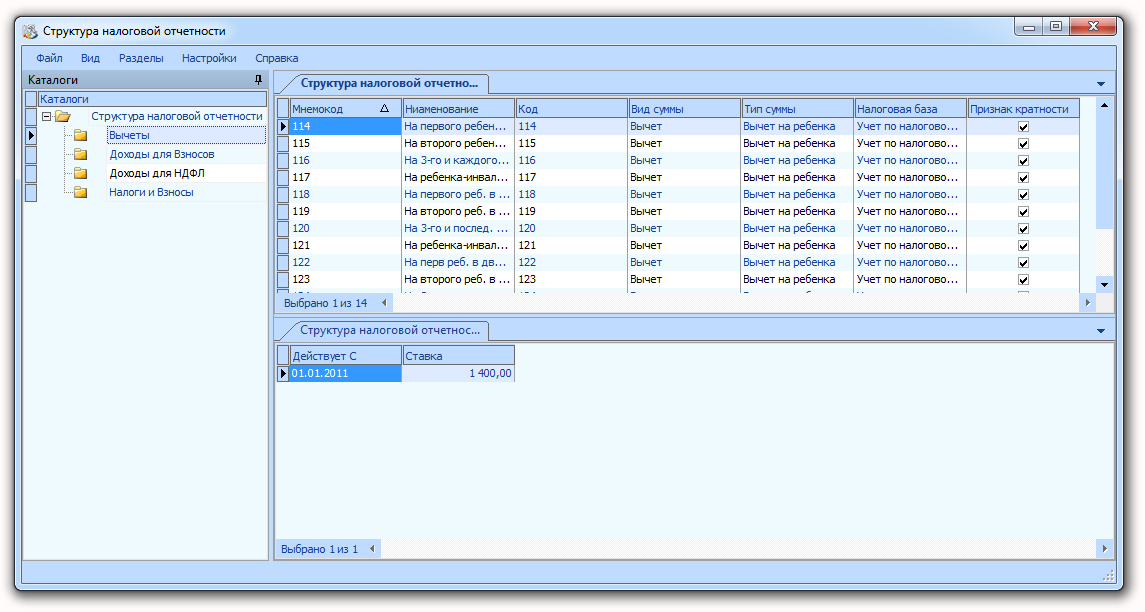Sort by the Признак кратности column header

[1023, 108]
